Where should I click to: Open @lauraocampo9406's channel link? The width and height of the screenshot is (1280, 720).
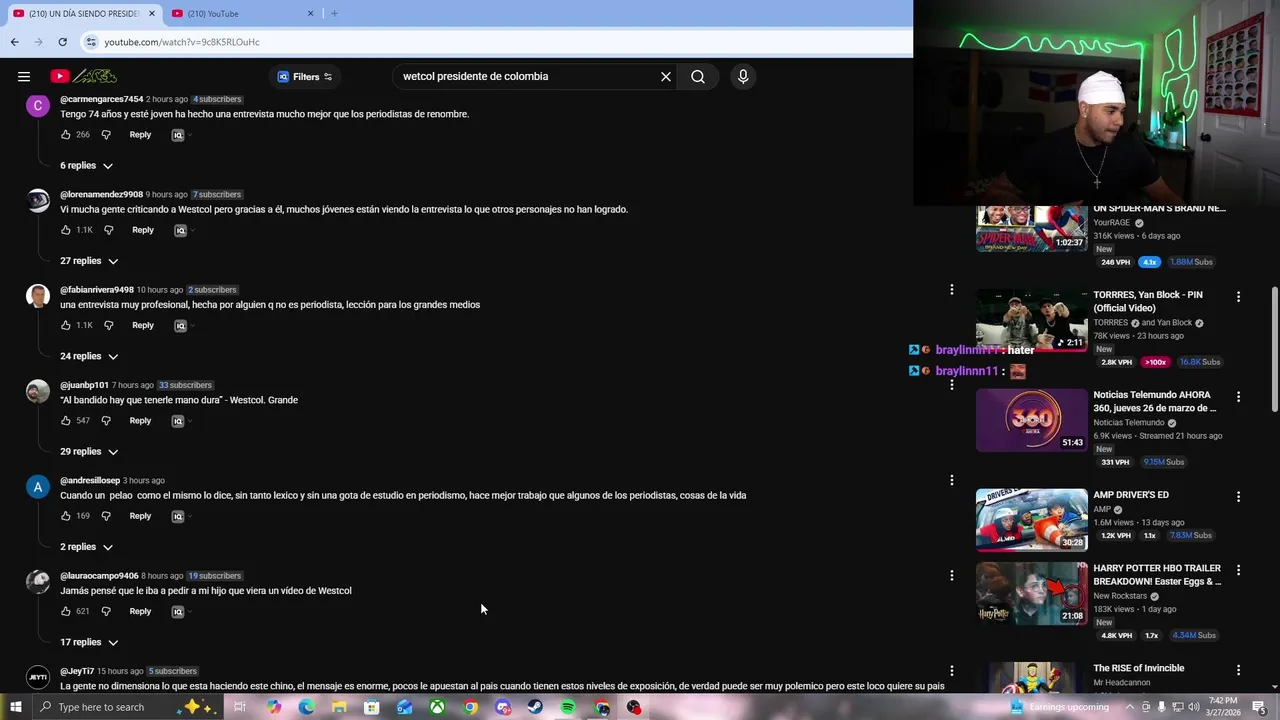tap(99, 576)
